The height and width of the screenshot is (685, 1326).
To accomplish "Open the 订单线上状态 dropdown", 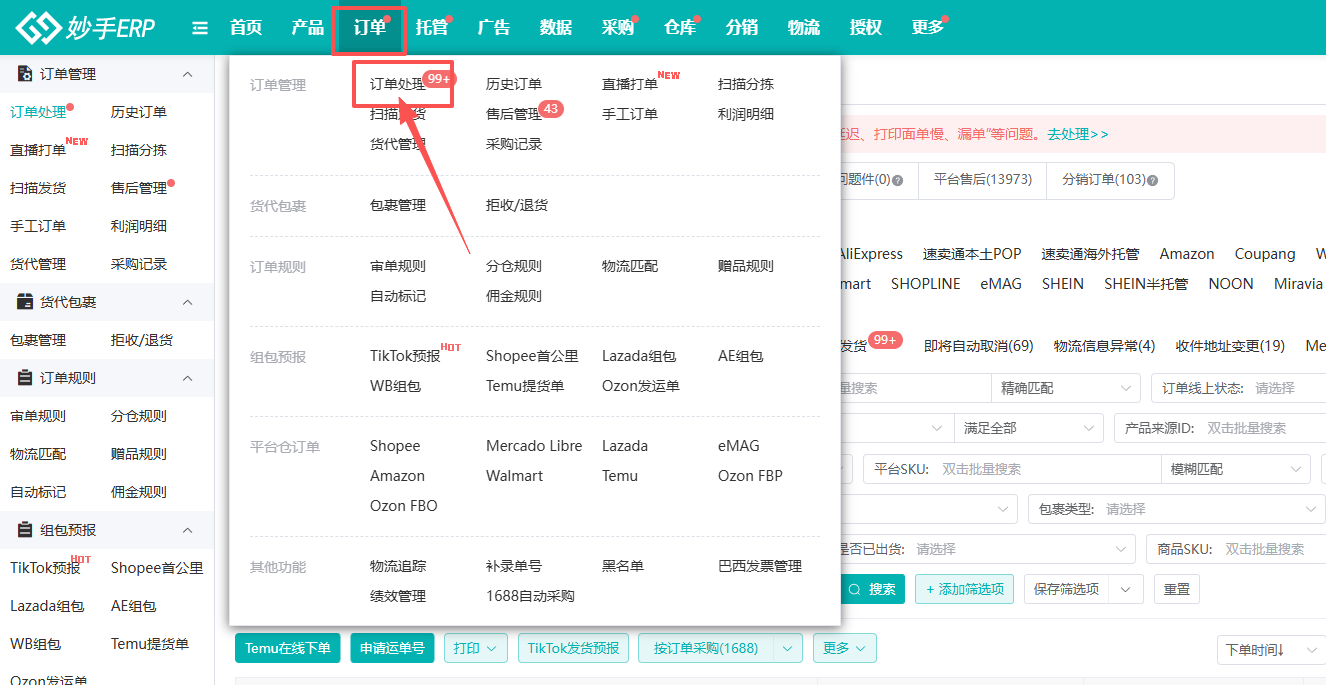I will pos(1238,388).
